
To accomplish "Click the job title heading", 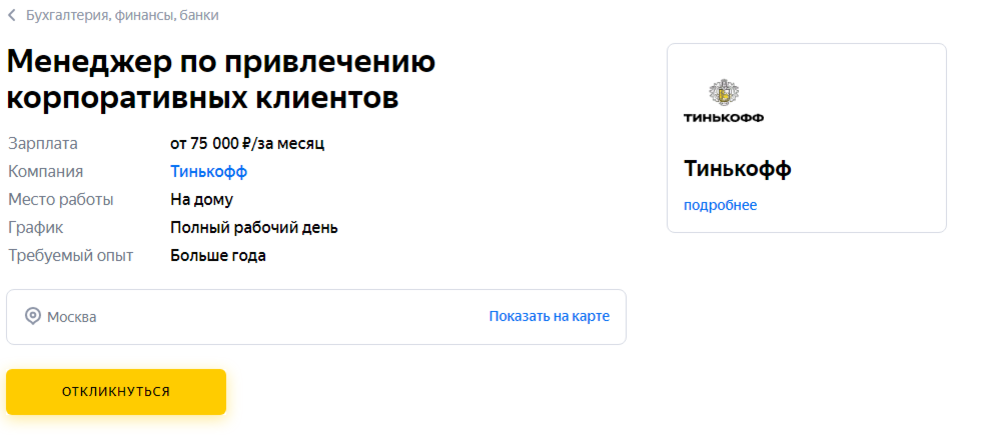I will click(x=221, y=80).
